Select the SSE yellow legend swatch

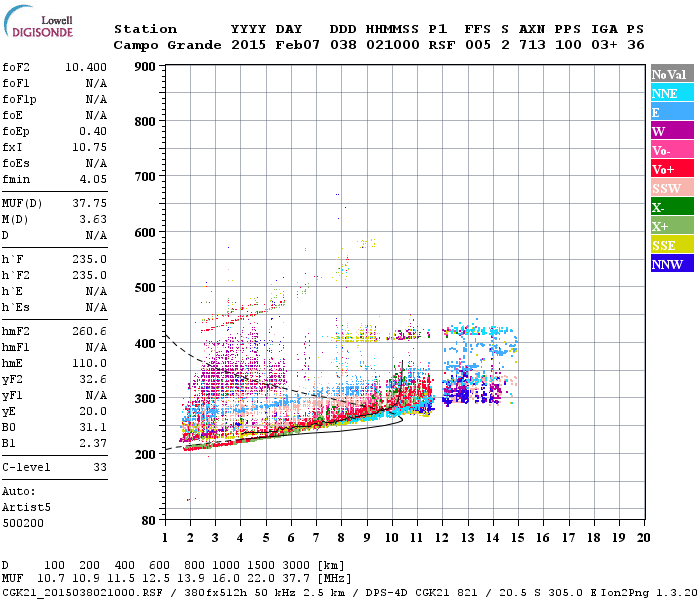(x=672, y=245)
